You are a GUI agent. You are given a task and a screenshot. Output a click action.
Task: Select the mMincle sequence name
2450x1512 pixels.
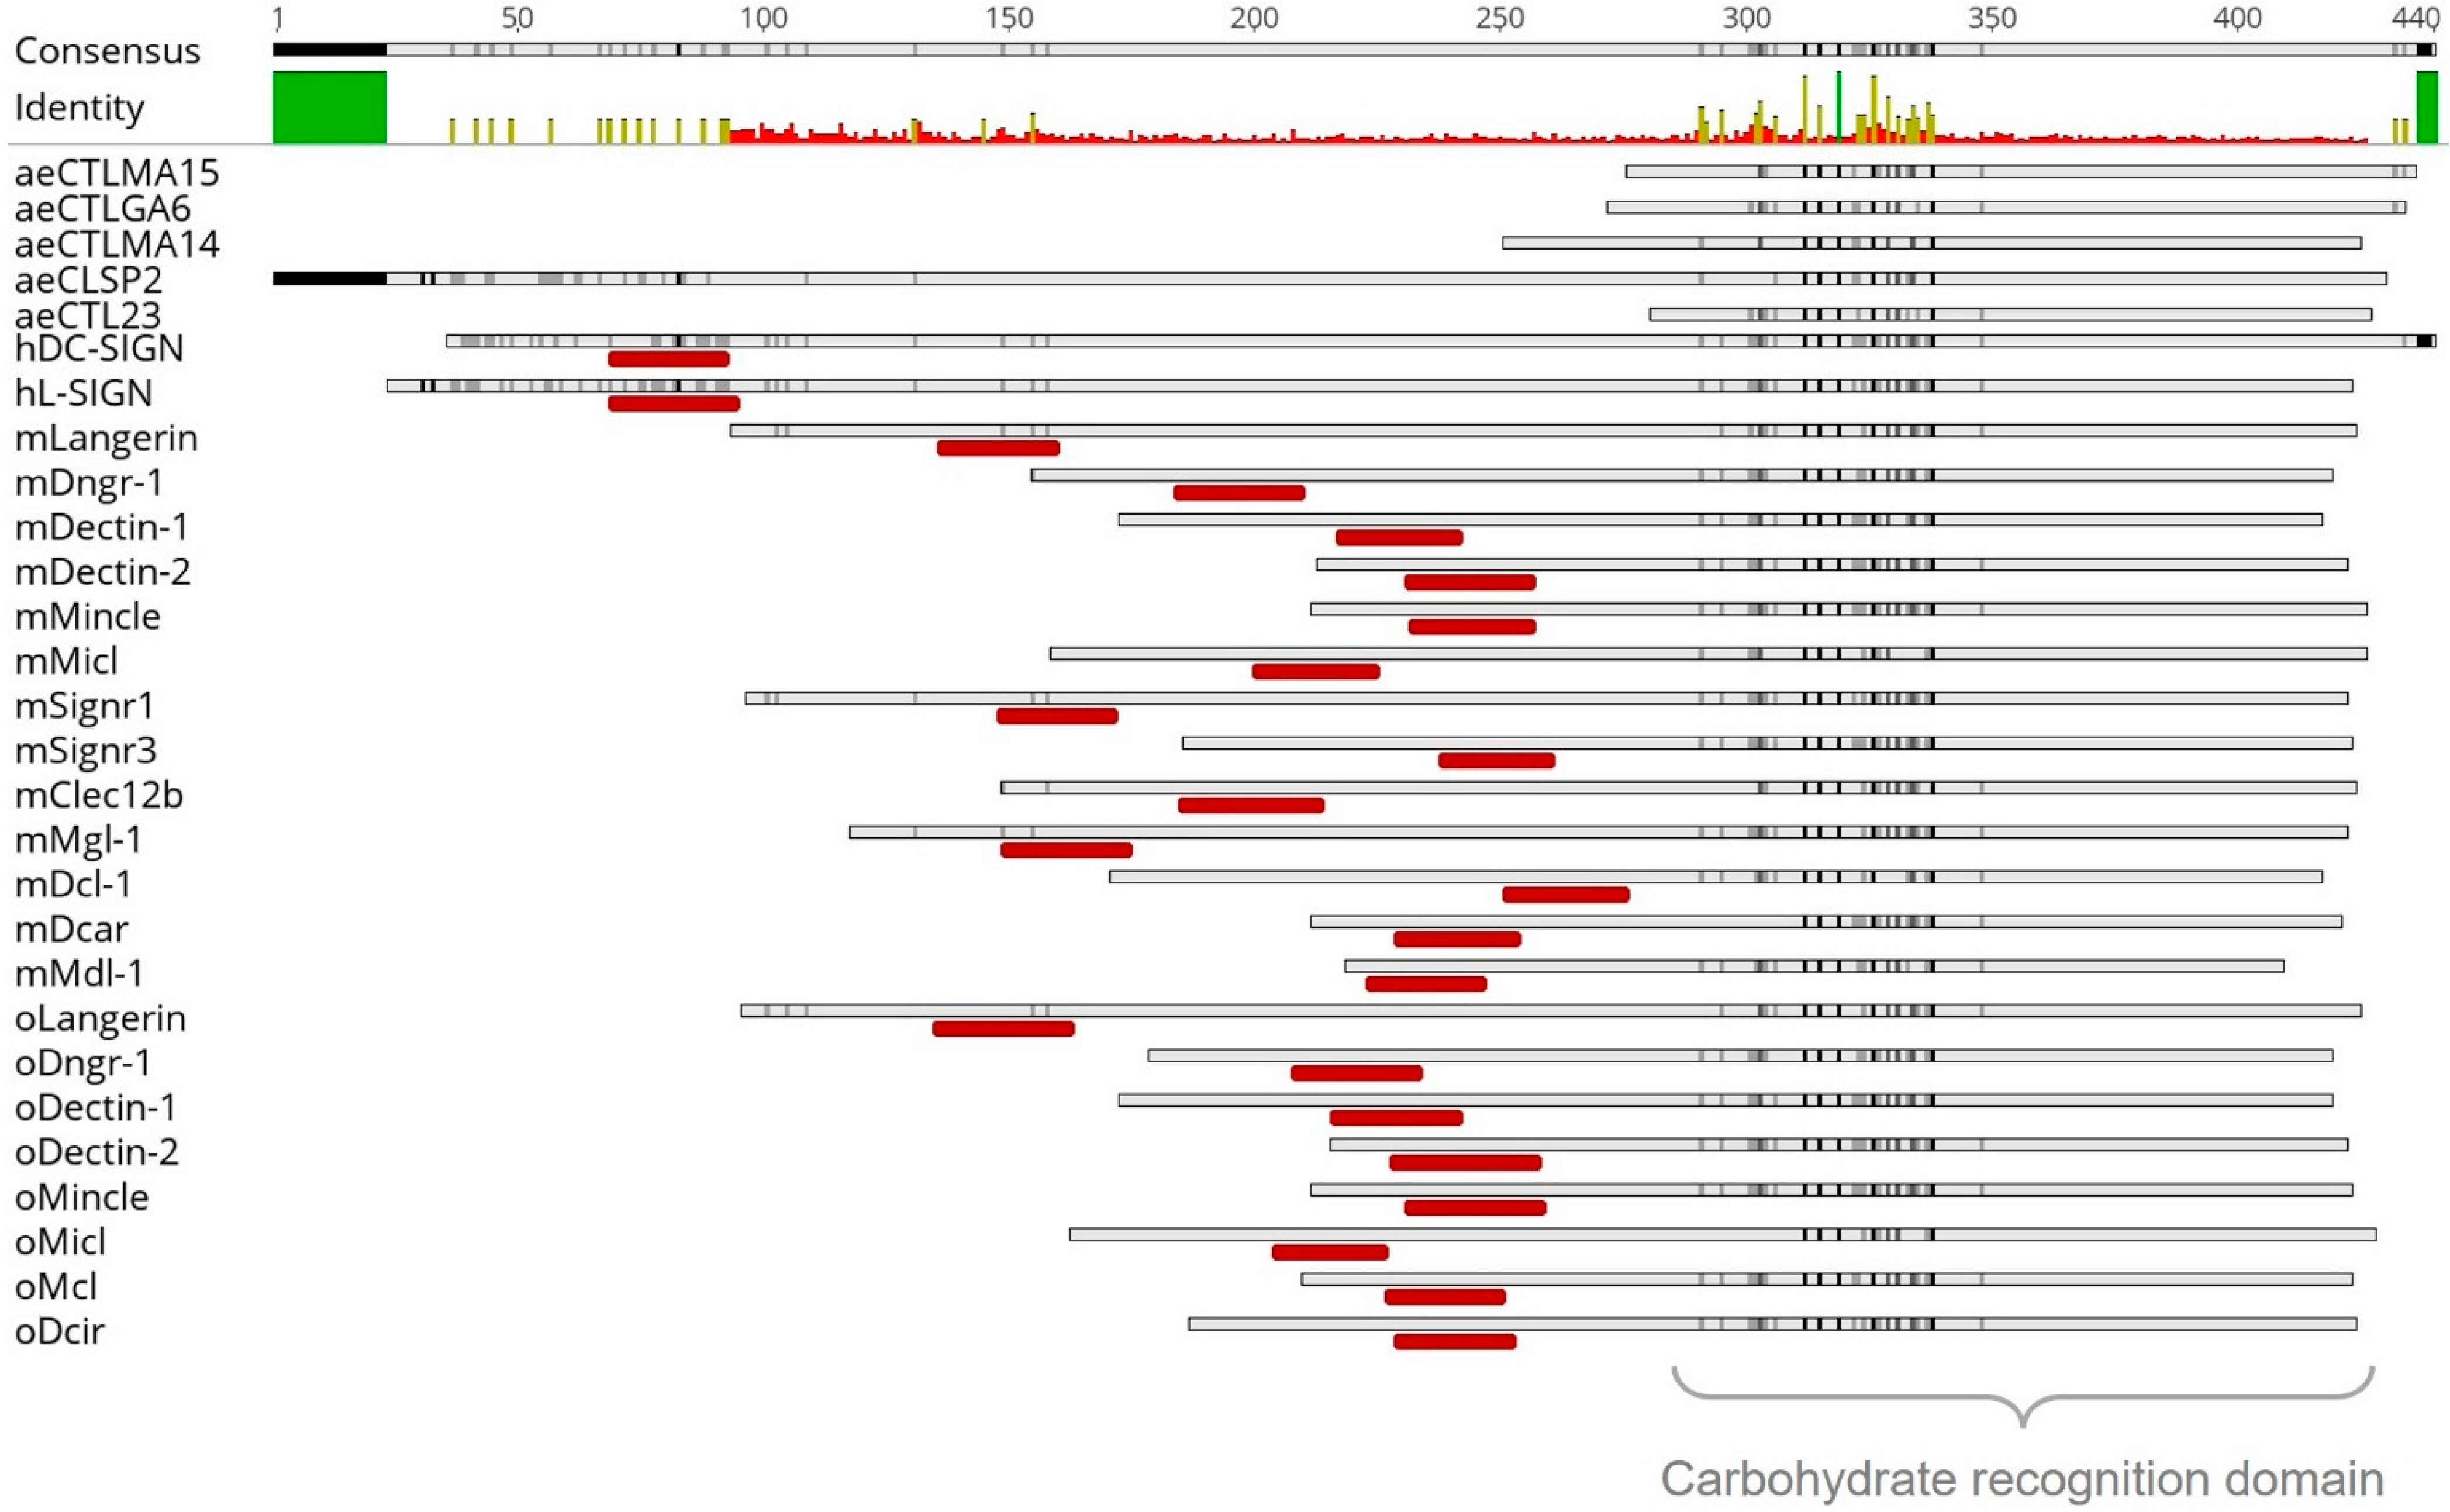tap(87, 616)
